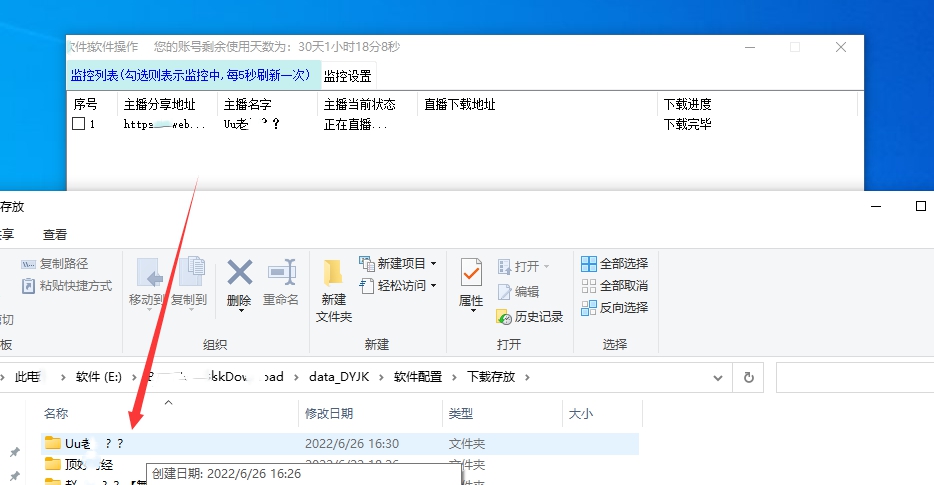Sort files by 大小 column
This screenshot has width=934, height=485.
(581, 414)
